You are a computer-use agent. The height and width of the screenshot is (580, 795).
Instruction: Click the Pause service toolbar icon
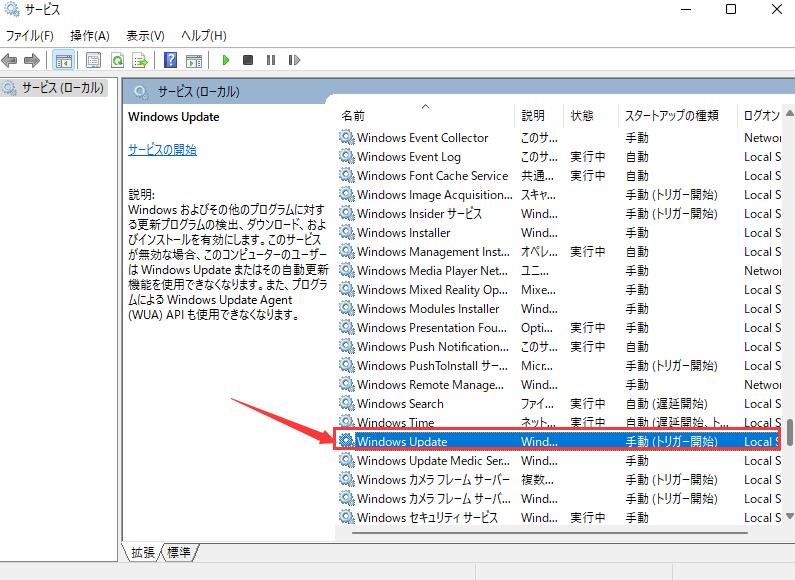pos(270,60)
